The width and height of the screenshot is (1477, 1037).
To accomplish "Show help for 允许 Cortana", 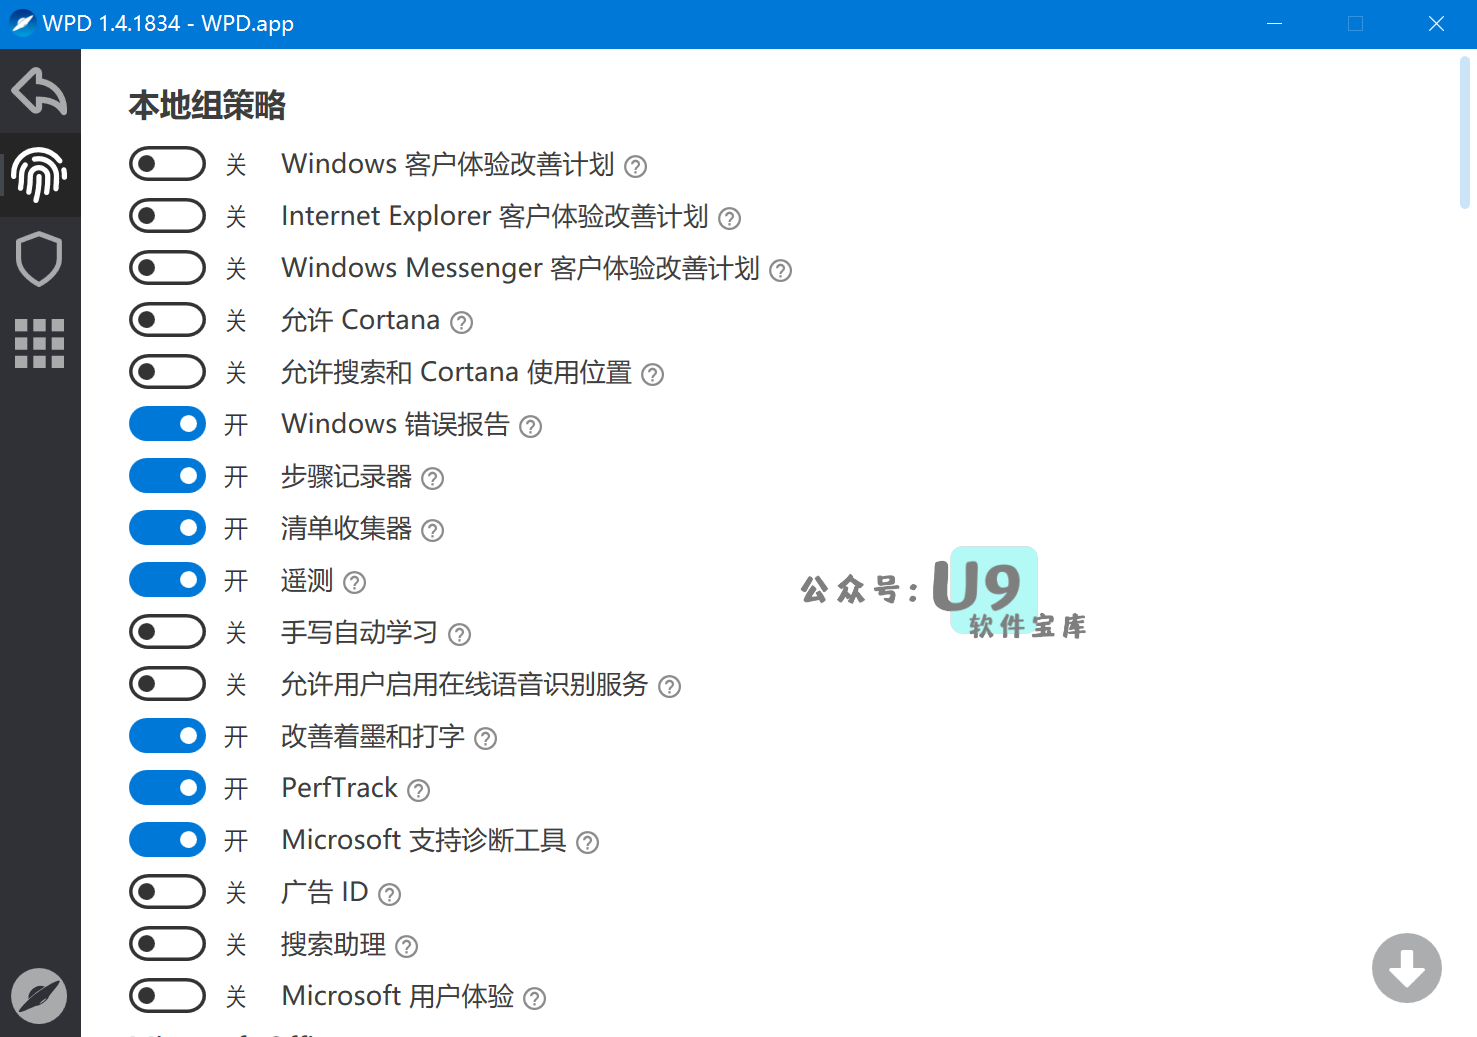I will click(x=461, y=322).
